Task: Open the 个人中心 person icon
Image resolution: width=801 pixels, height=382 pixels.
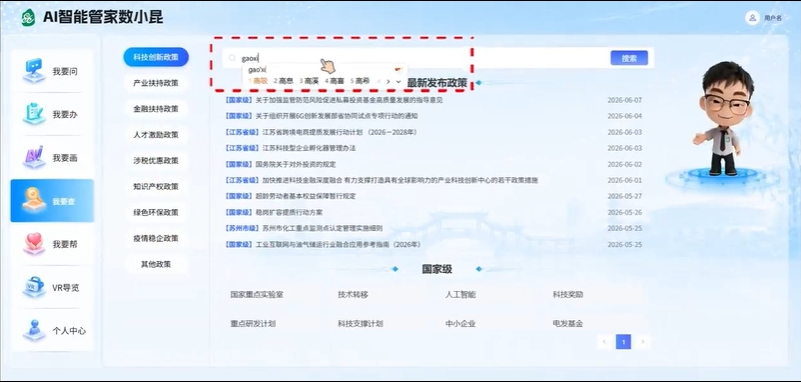Action: (34, 330)
